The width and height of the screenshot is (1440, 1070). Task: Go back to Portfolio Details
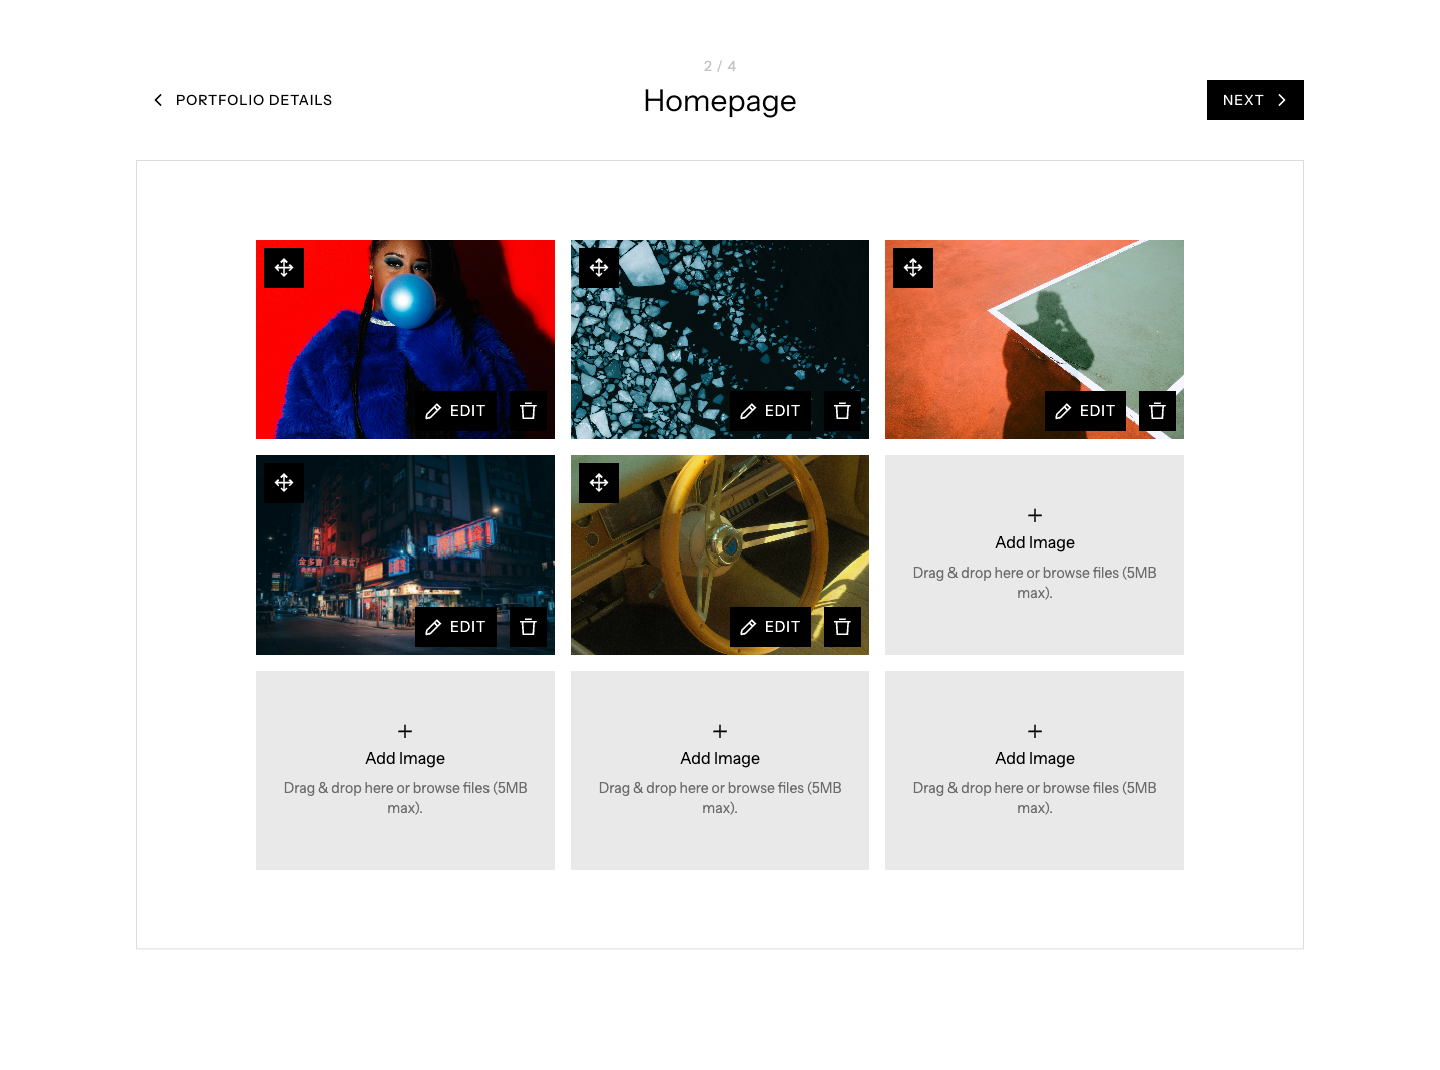[242, 100]
